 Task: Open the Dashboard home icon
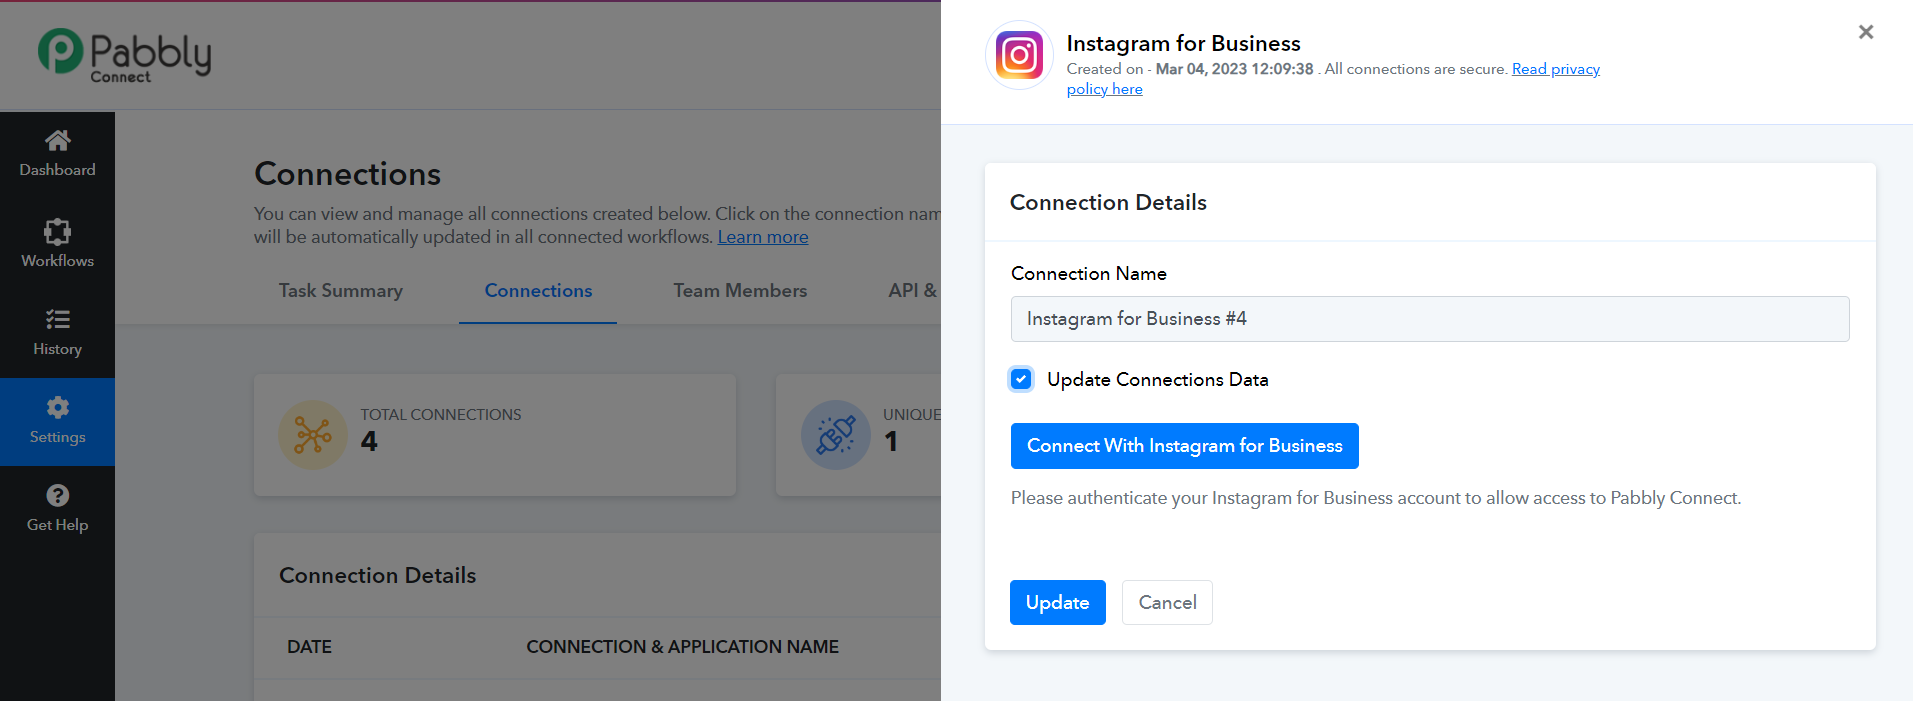coord(58,141)
